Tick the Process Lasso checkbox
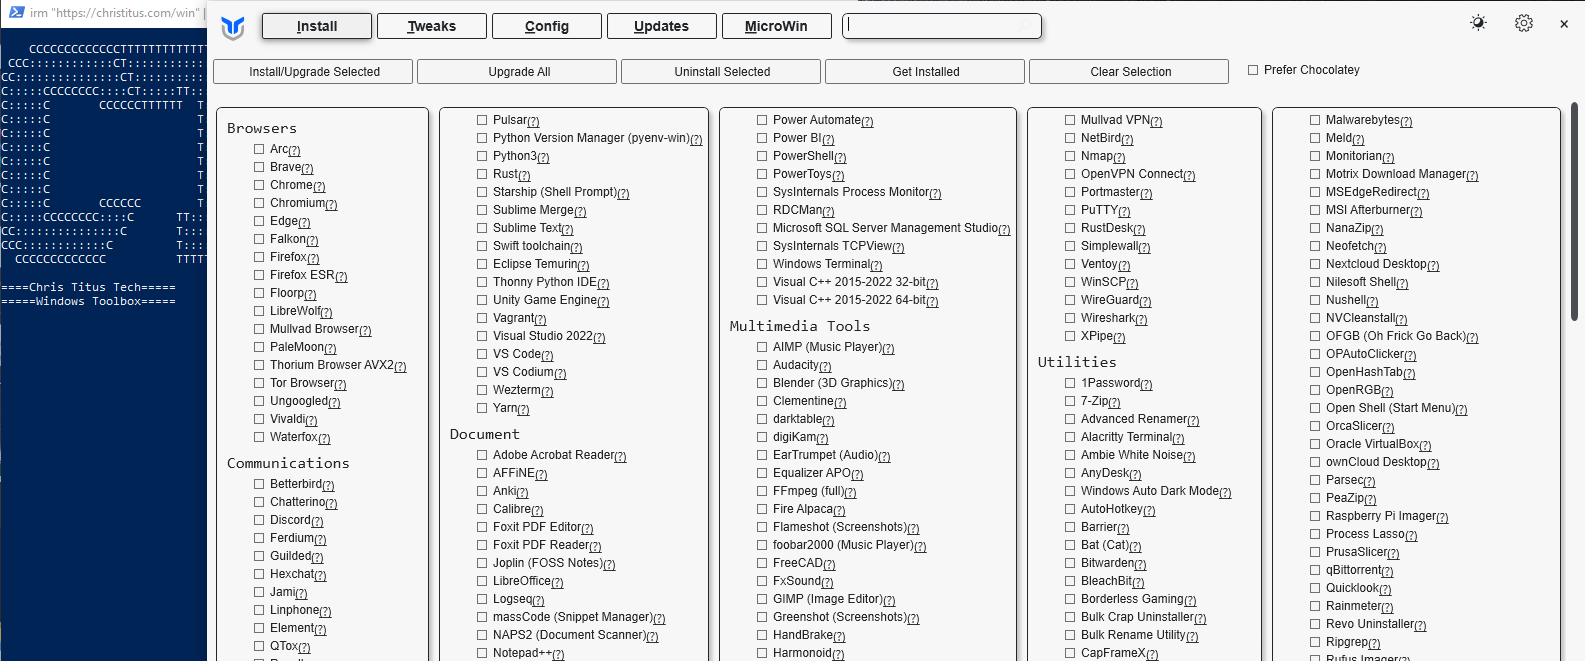 click(x=1315, y=534)
